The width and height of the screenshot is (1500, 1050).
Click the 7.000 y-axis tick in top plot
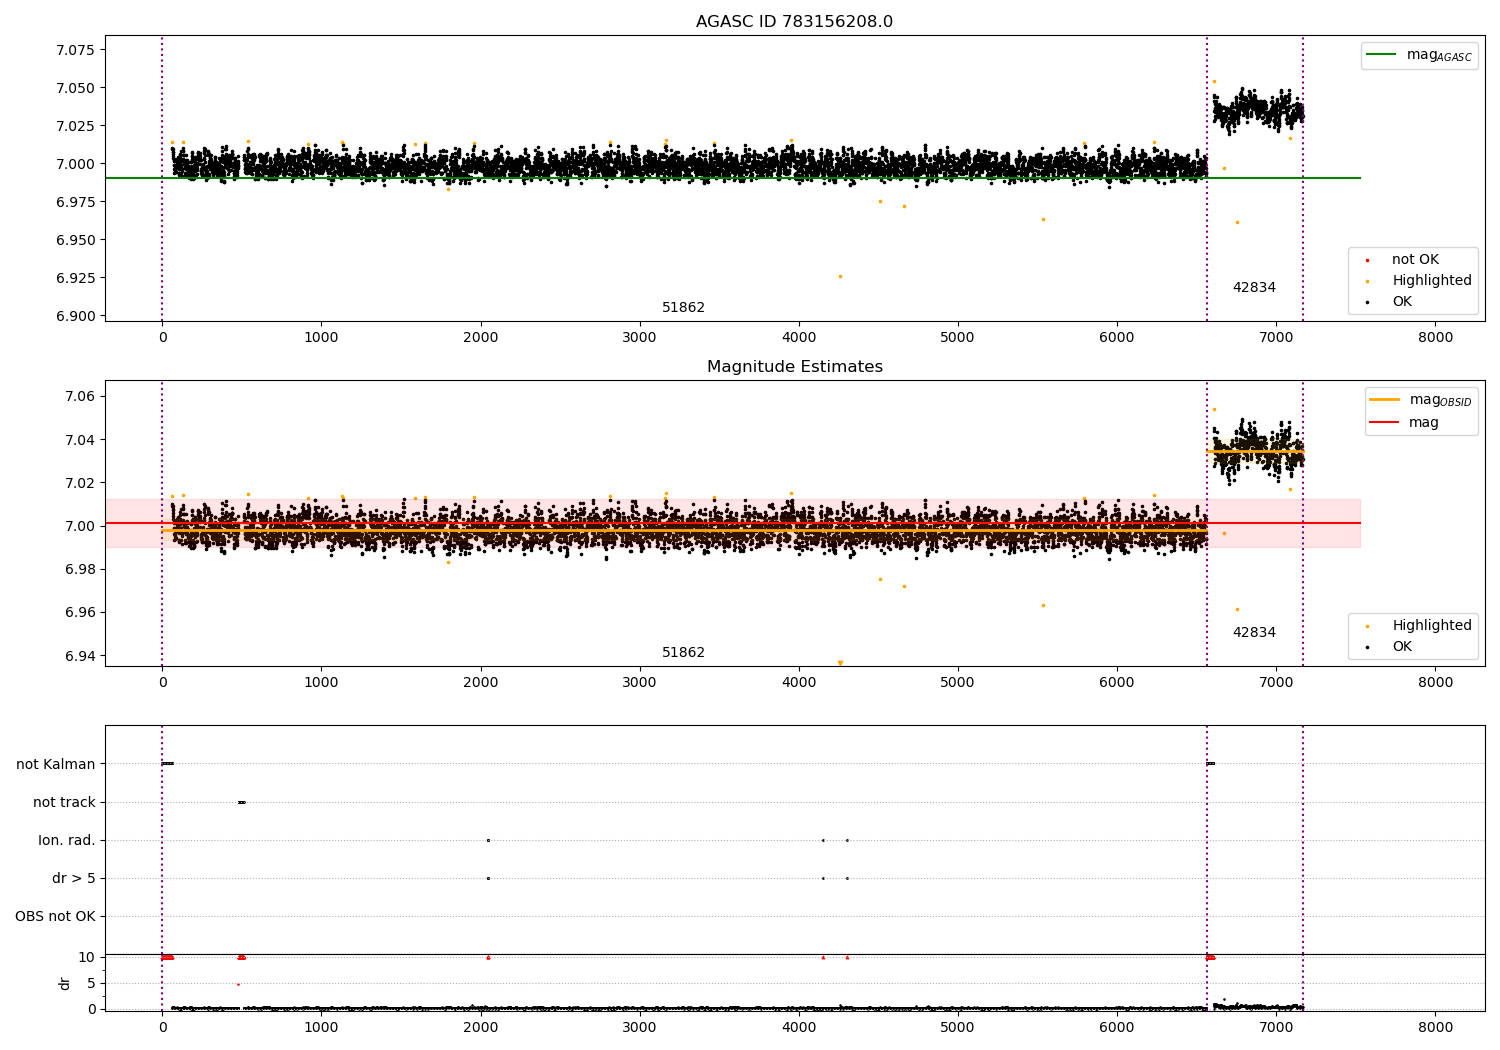coord(75,164)
